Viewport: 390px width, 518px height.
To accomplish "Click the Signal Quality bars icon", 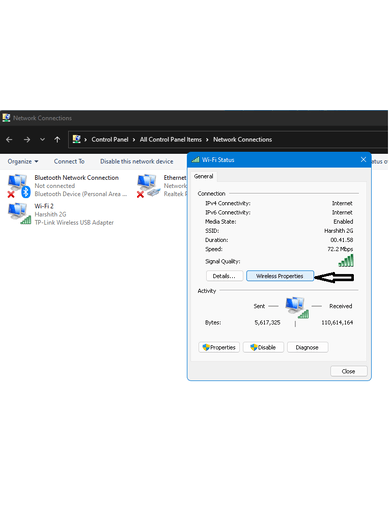I will pos(346,260).
